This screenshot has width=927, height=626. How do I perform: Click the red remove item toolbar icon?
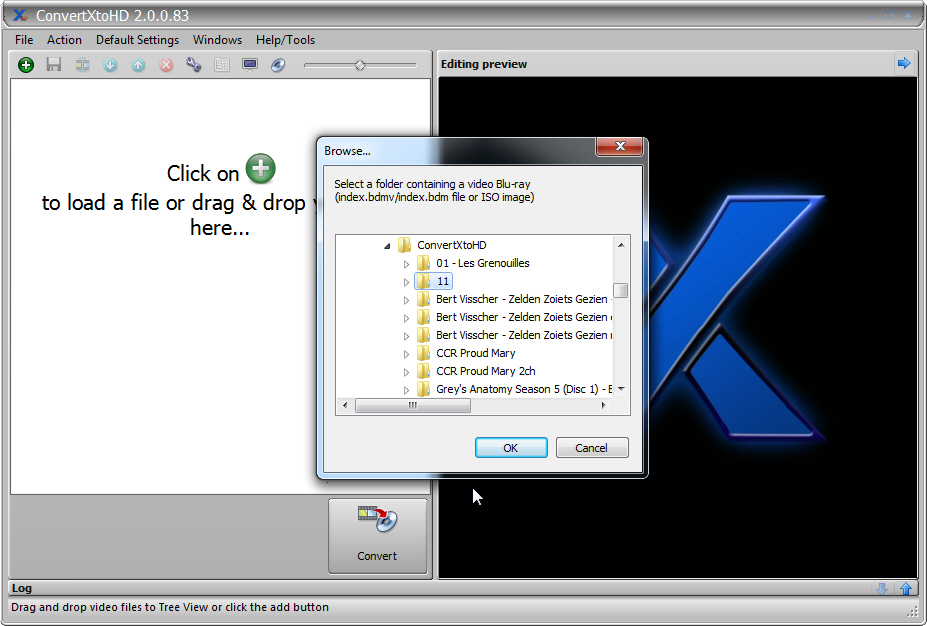click(166, 65)
